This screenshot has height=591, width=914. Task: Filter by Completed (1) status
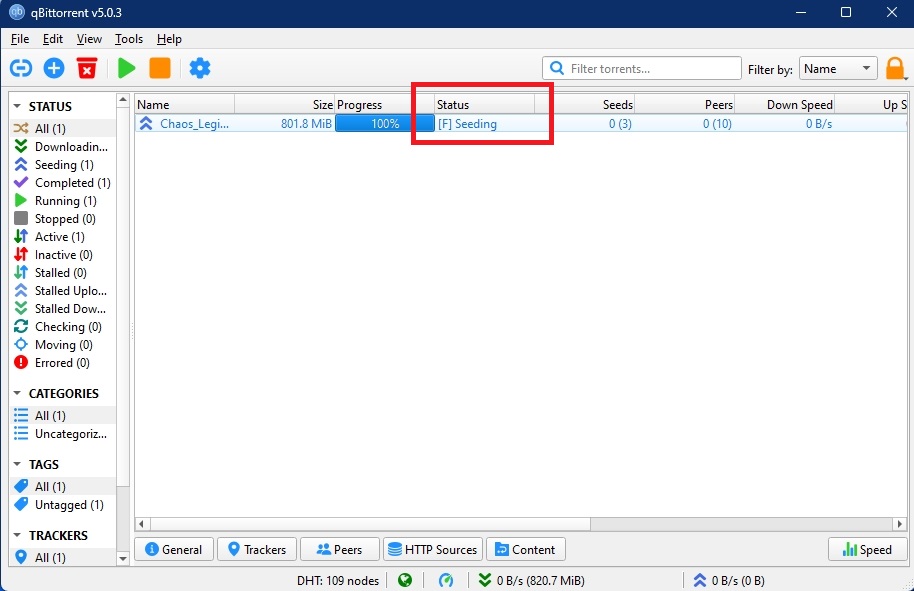63,182
